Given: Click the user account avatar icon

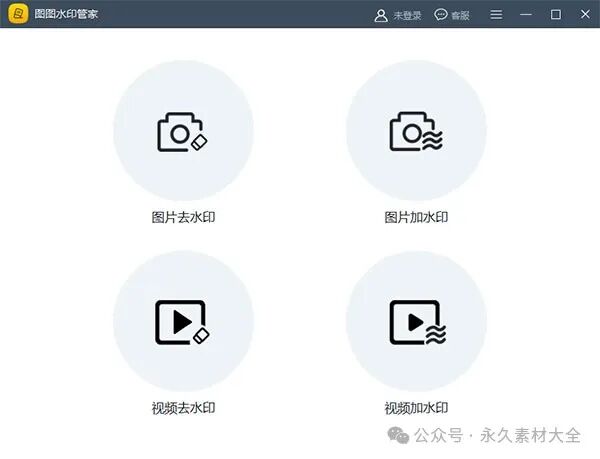Looking at the screenshot, I should pyautogui.click(x=381, y=15).
